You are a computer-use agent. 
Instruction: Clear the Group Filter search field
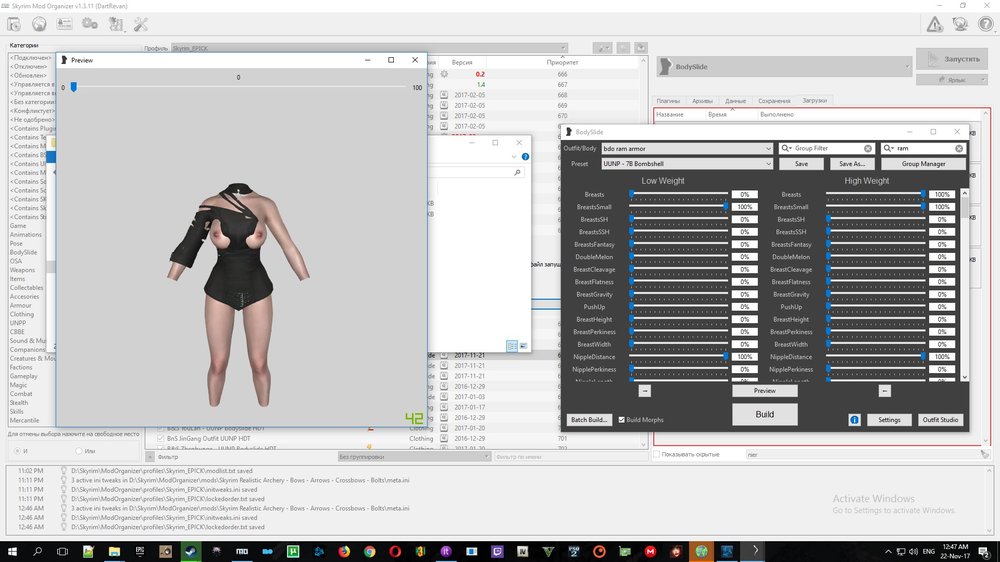point(868,148)
